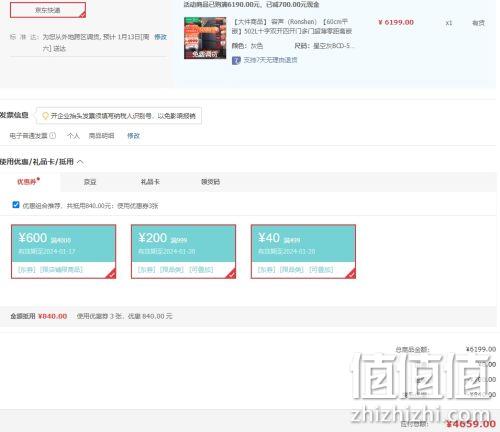Select the 优惠券 tab
Screen dimensions: 500x432
tap(28, 182)
